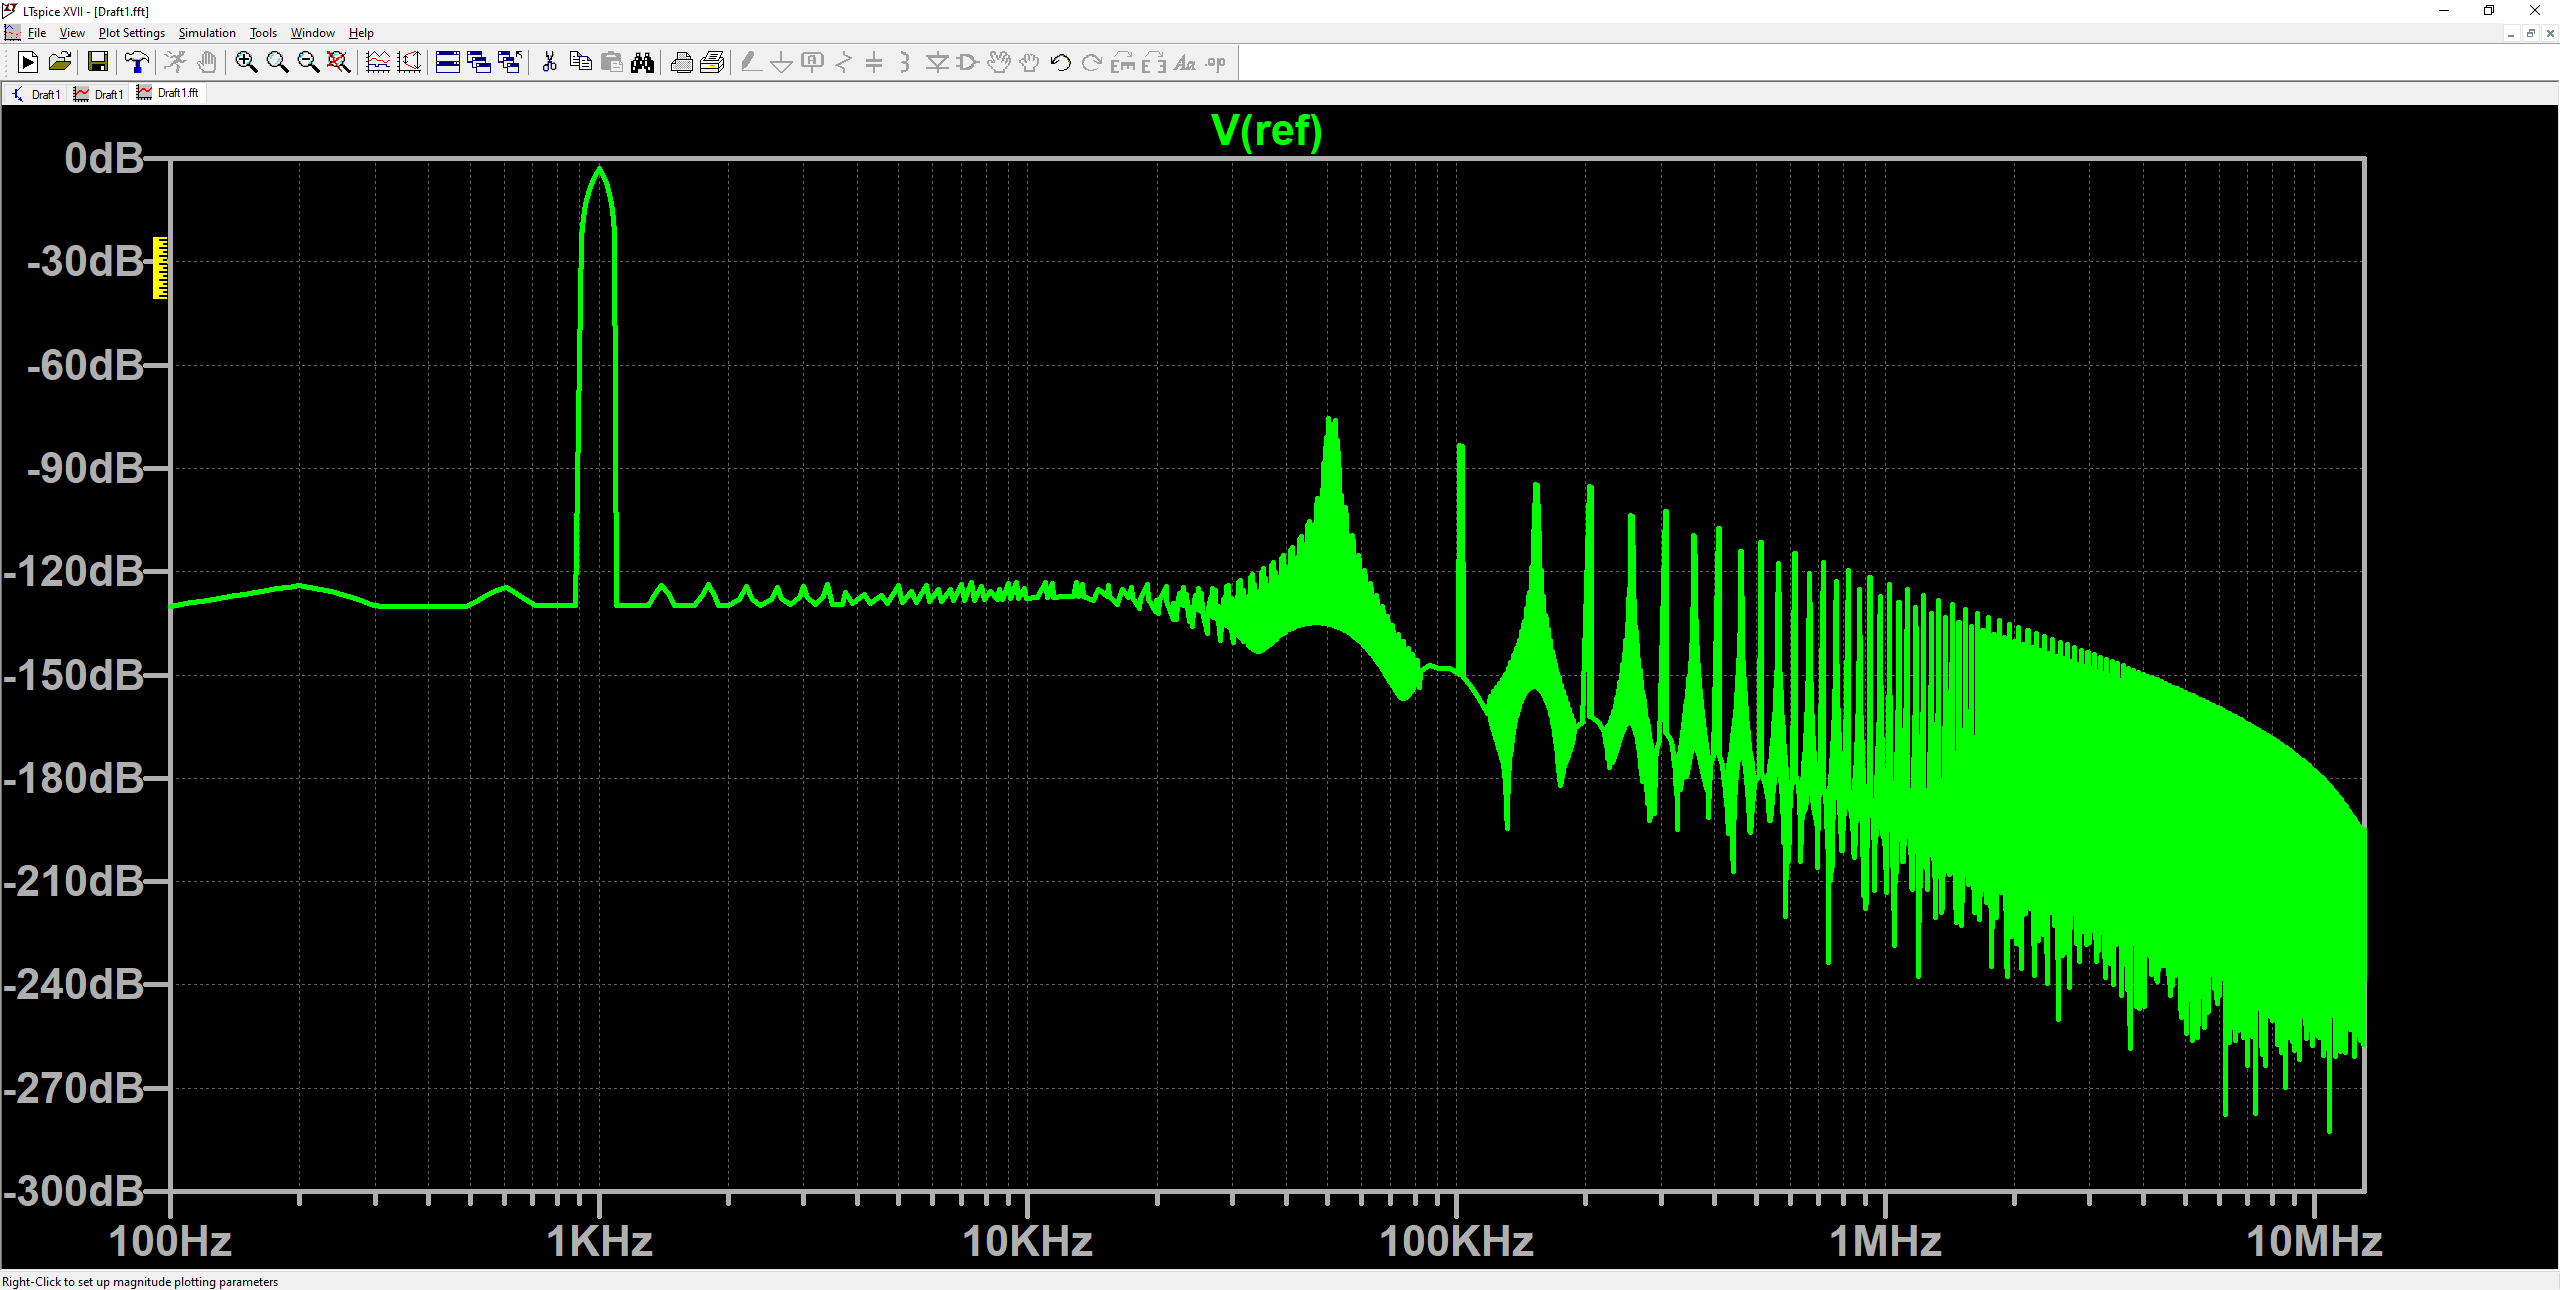
Task: Click the Print icon
Action: click(681, 63)
